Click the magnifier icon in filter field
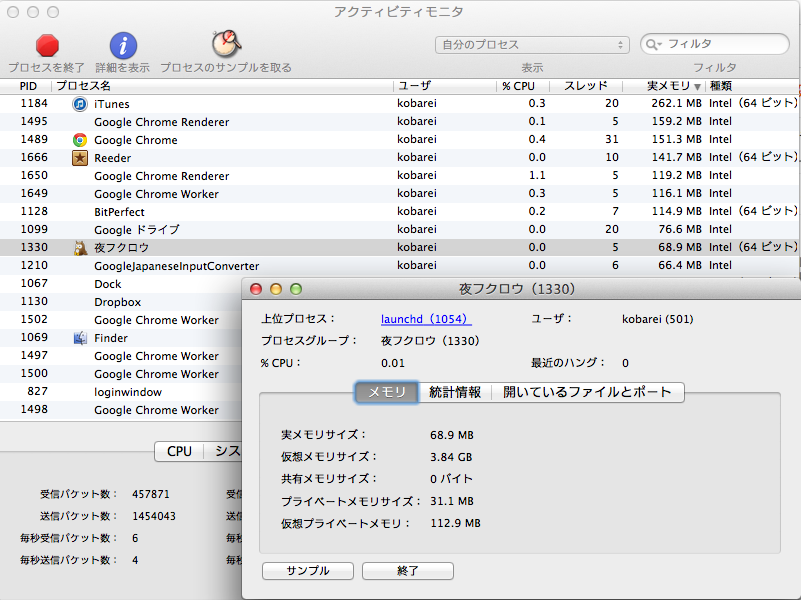Screen dimensions: 801x600 coord(654,44)
